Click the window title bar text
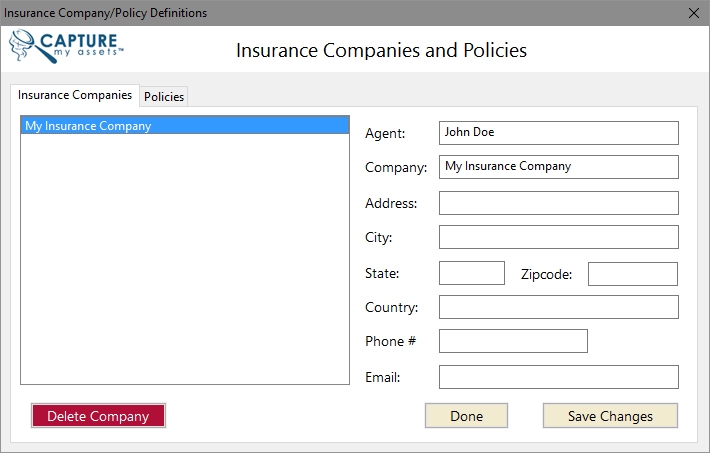 tap(106, 13)
